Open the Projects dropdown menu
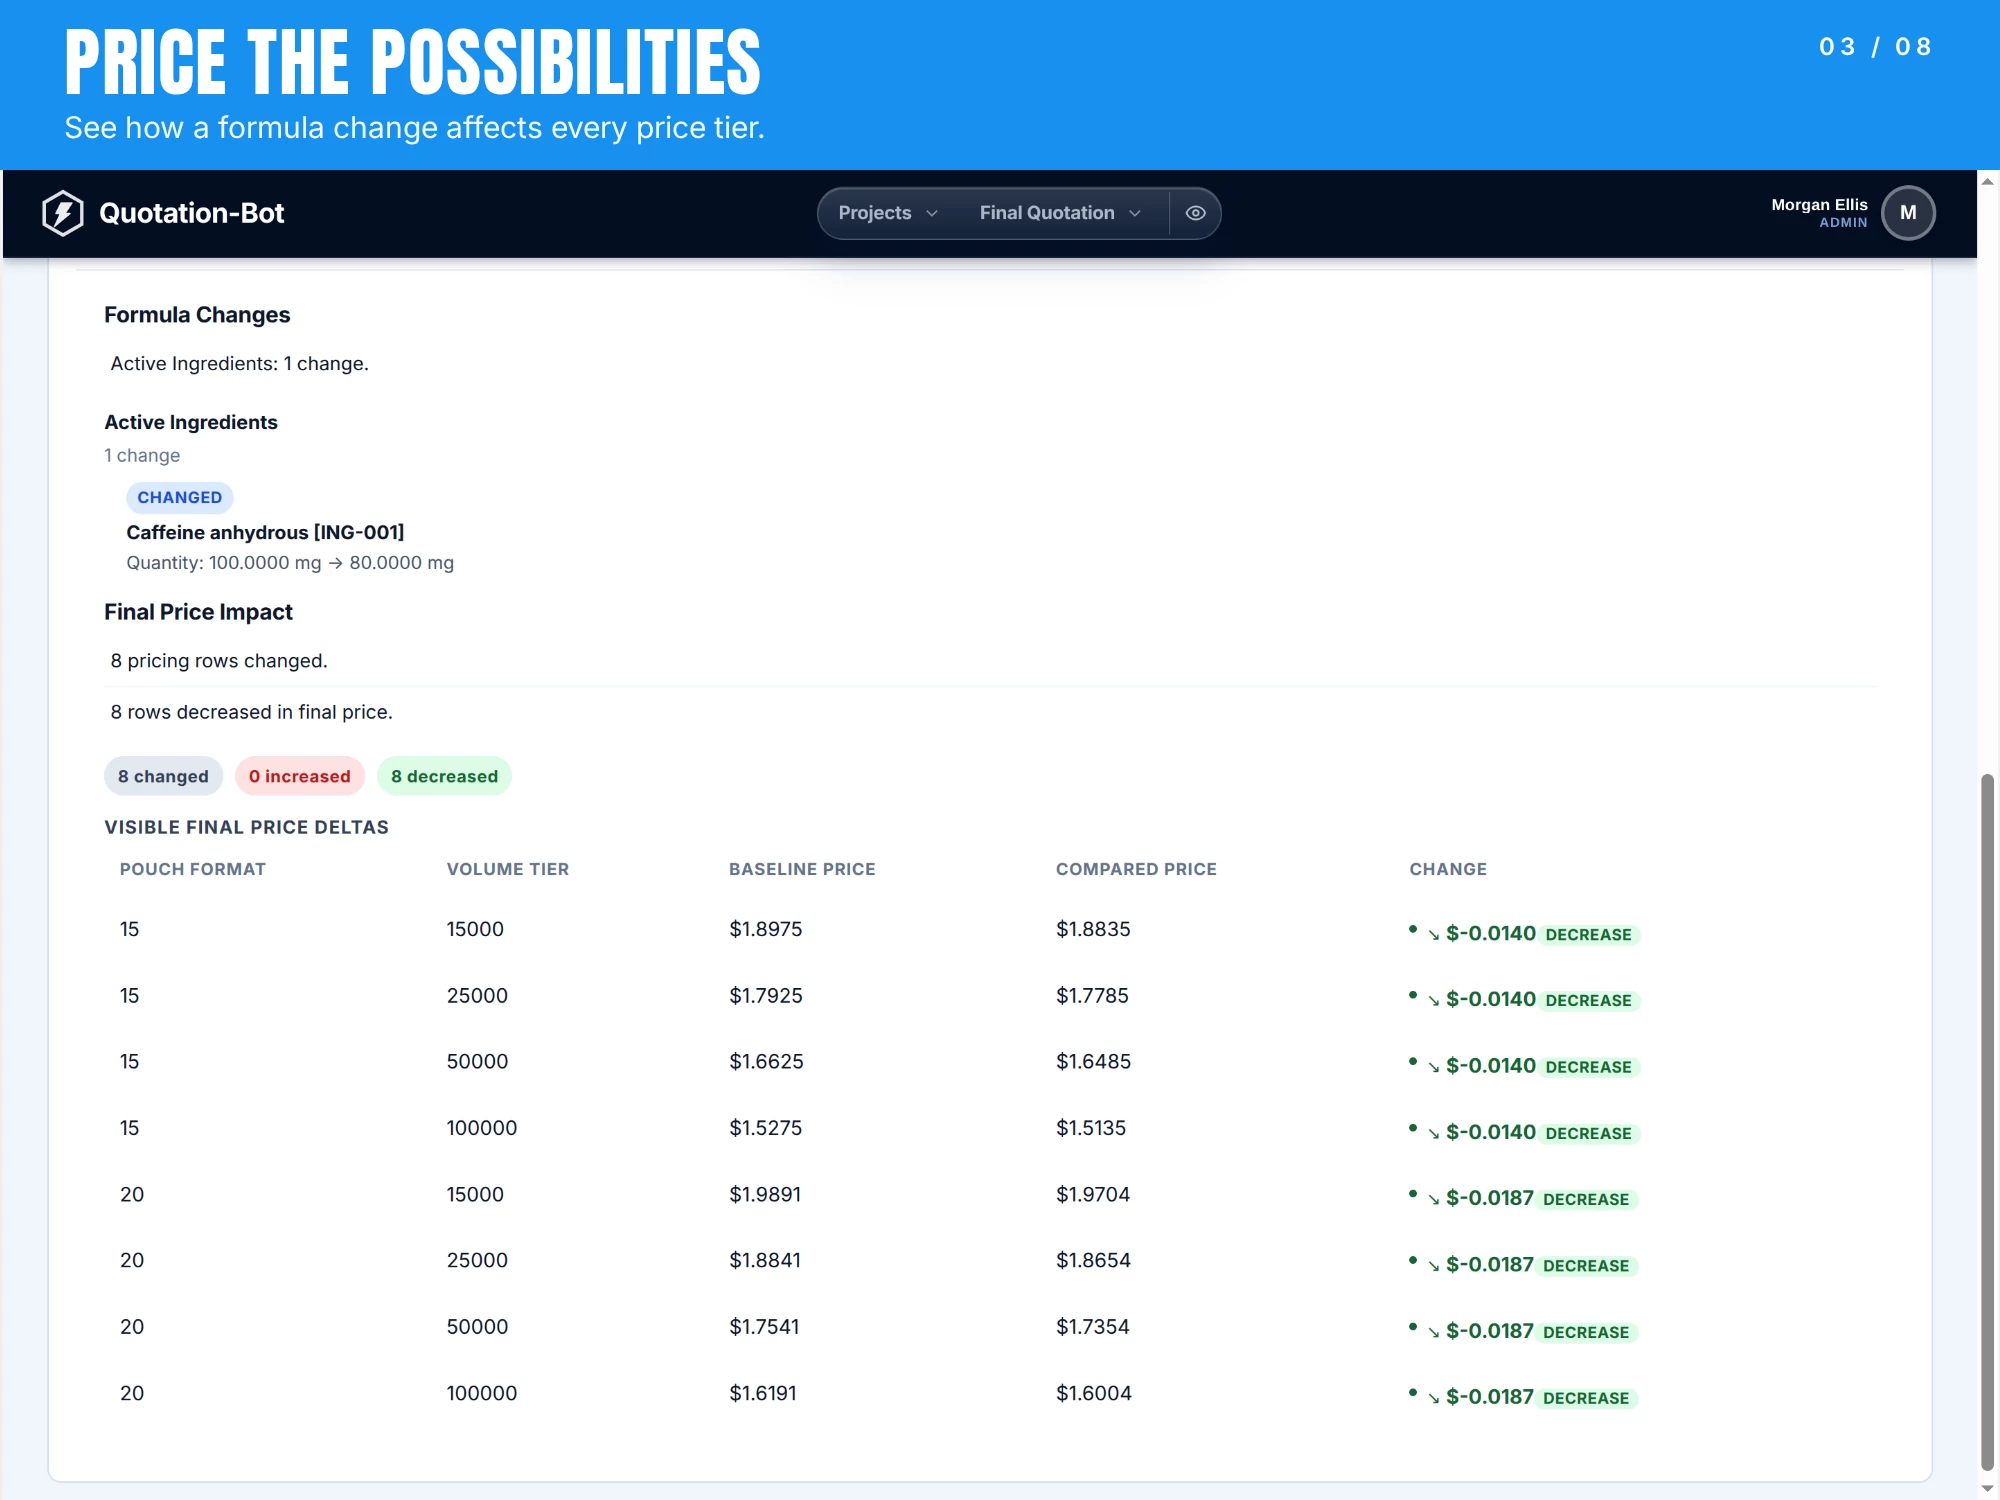2000x1500 pixels. (x=888, y=213)
